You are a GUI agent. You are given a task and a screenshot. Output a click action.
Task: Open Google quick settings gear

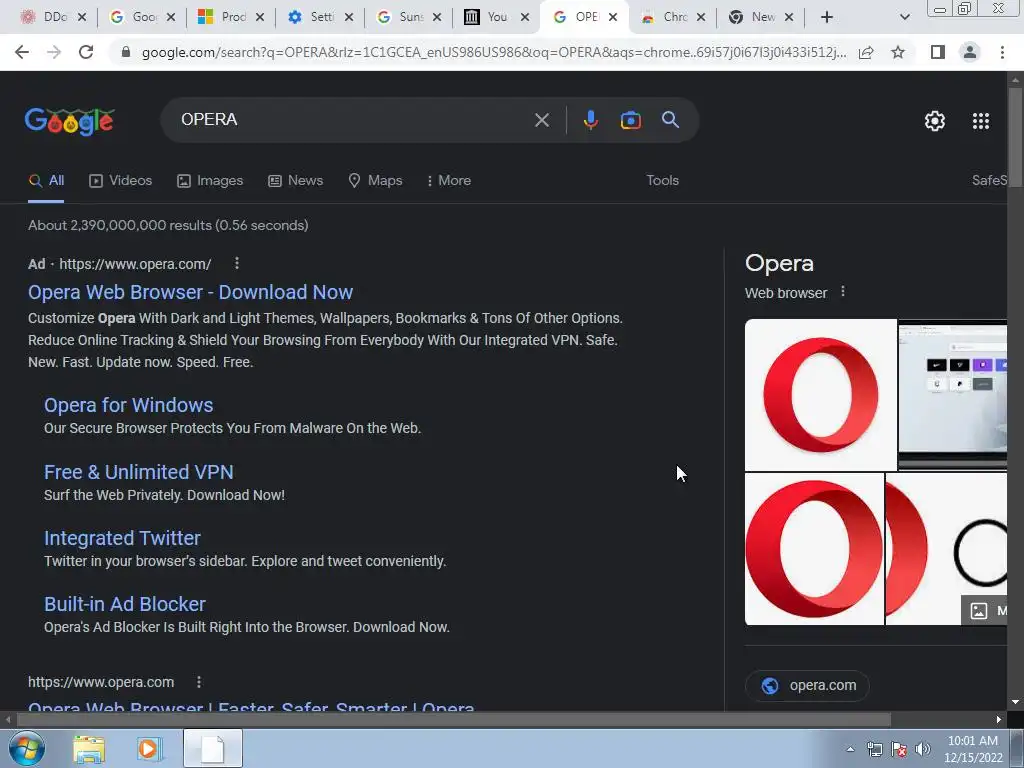point(935,121)
